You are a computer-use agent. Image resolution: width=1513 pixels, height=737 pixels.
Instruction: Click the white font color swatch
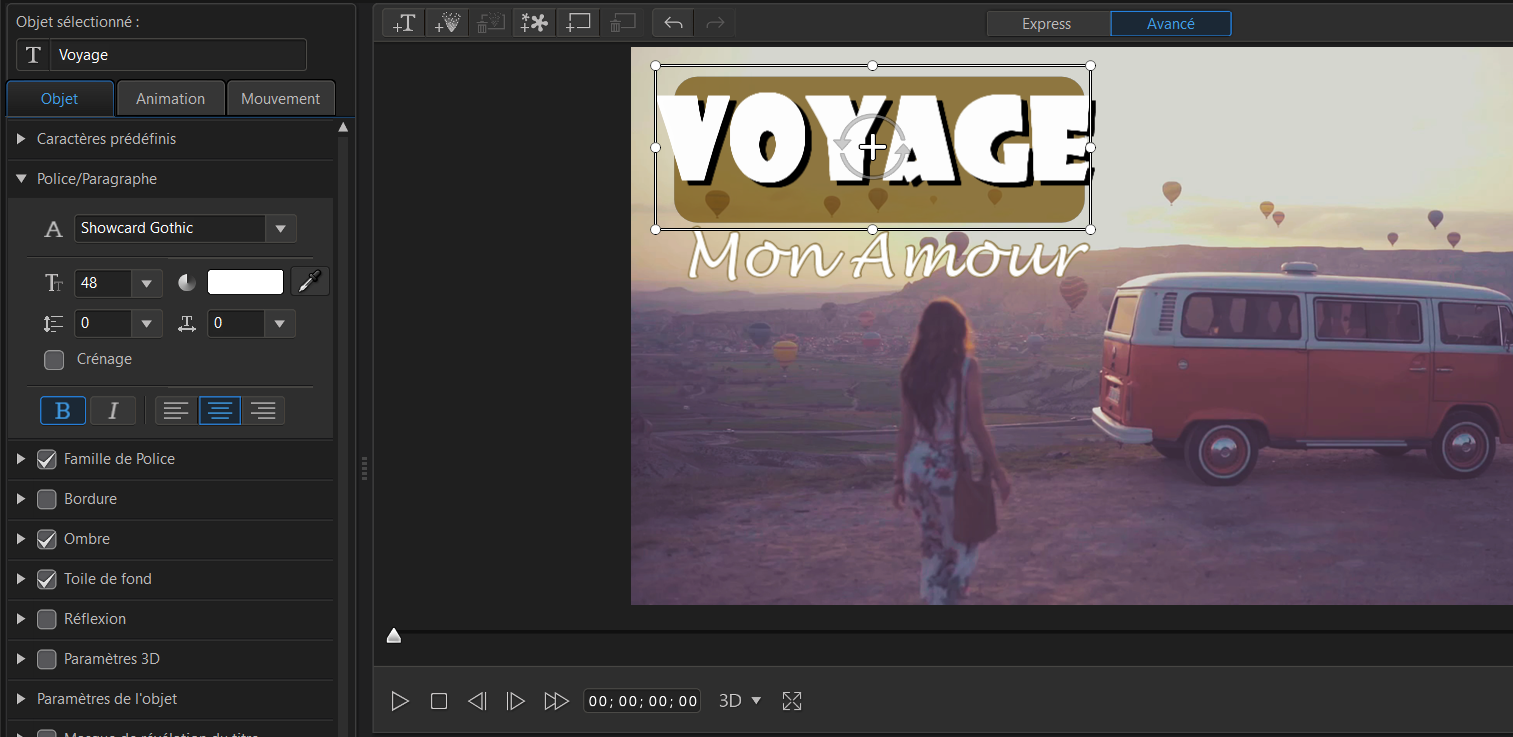pos(245,282)
